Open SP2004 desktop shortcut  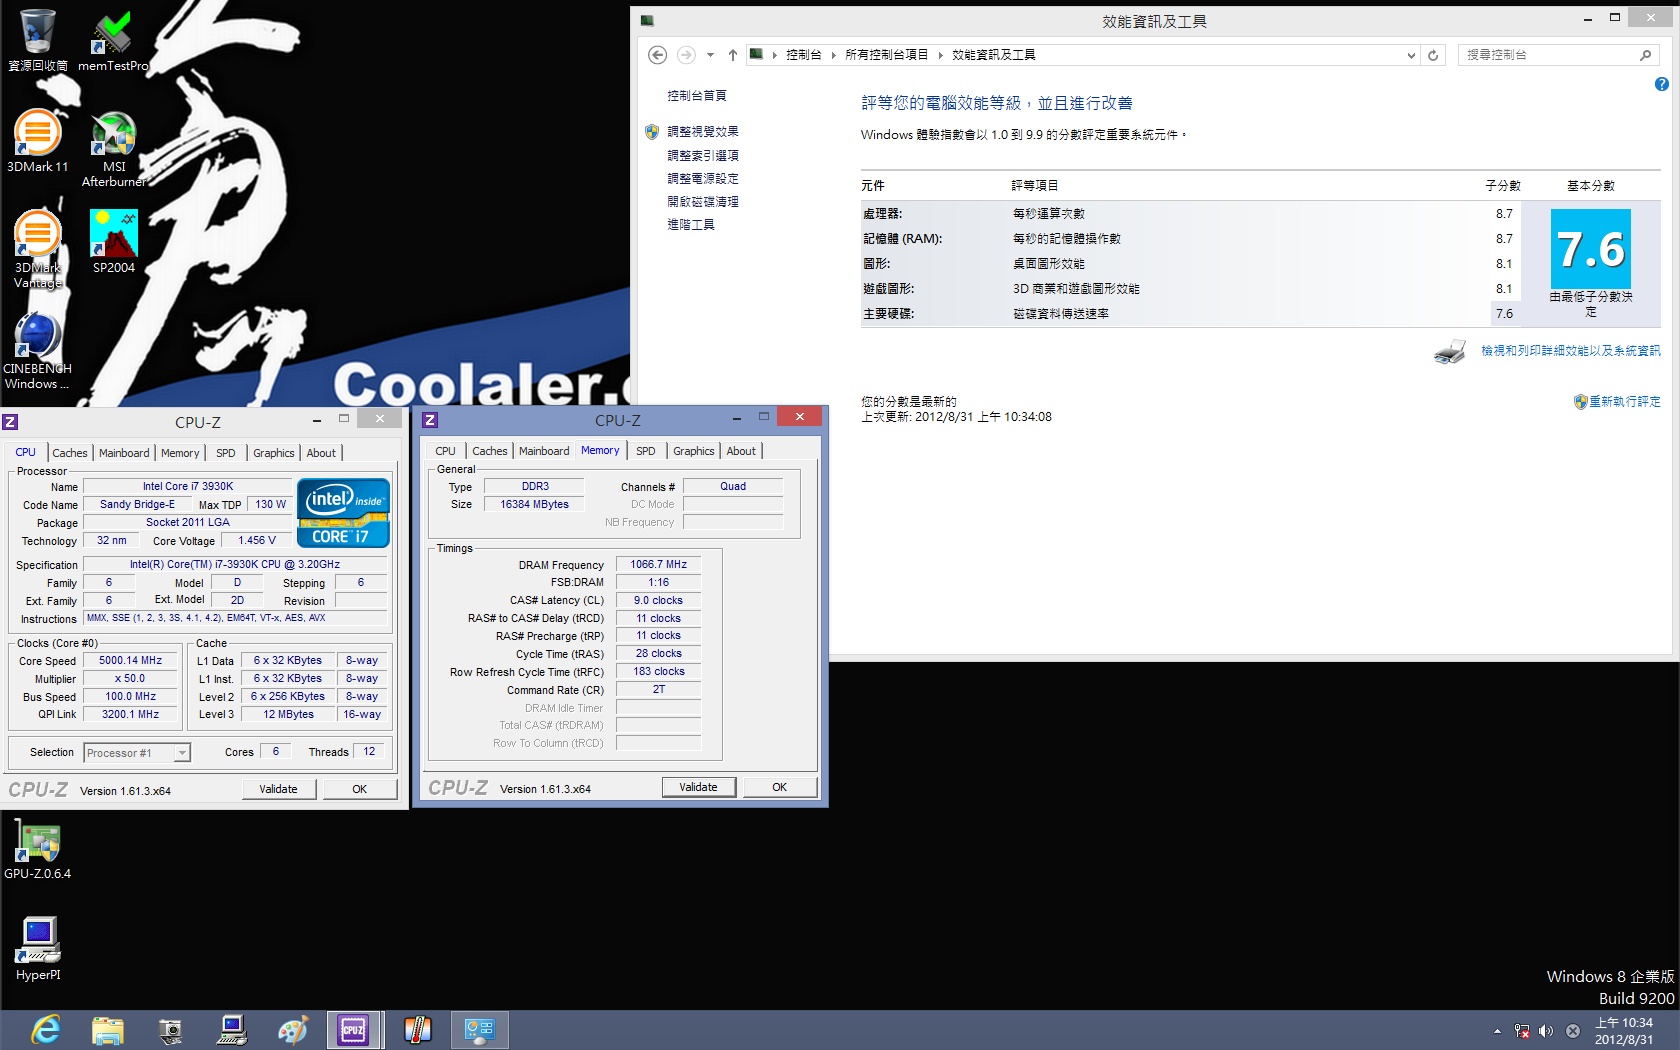coord(113,241)
